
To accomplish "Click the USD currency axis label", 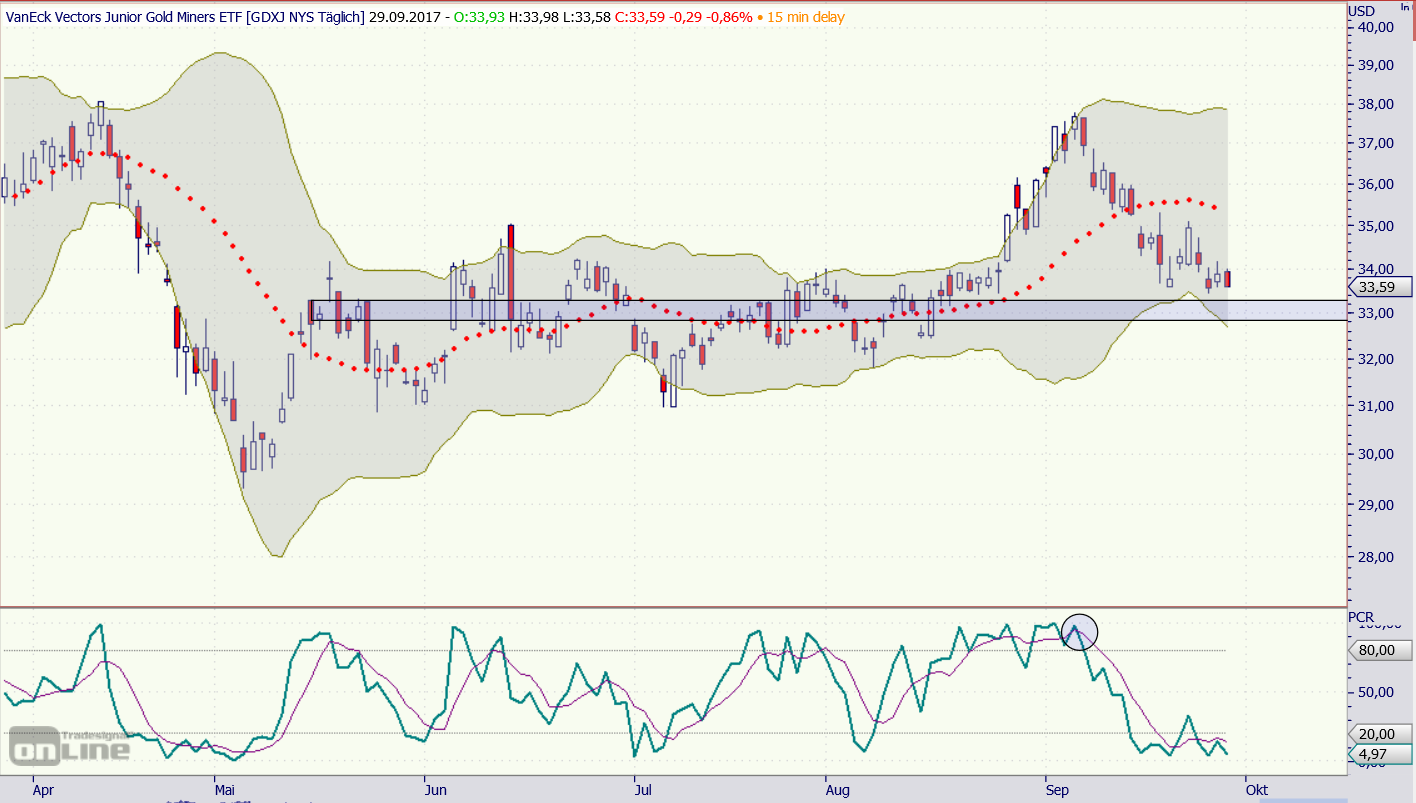I will [1361, 11].
